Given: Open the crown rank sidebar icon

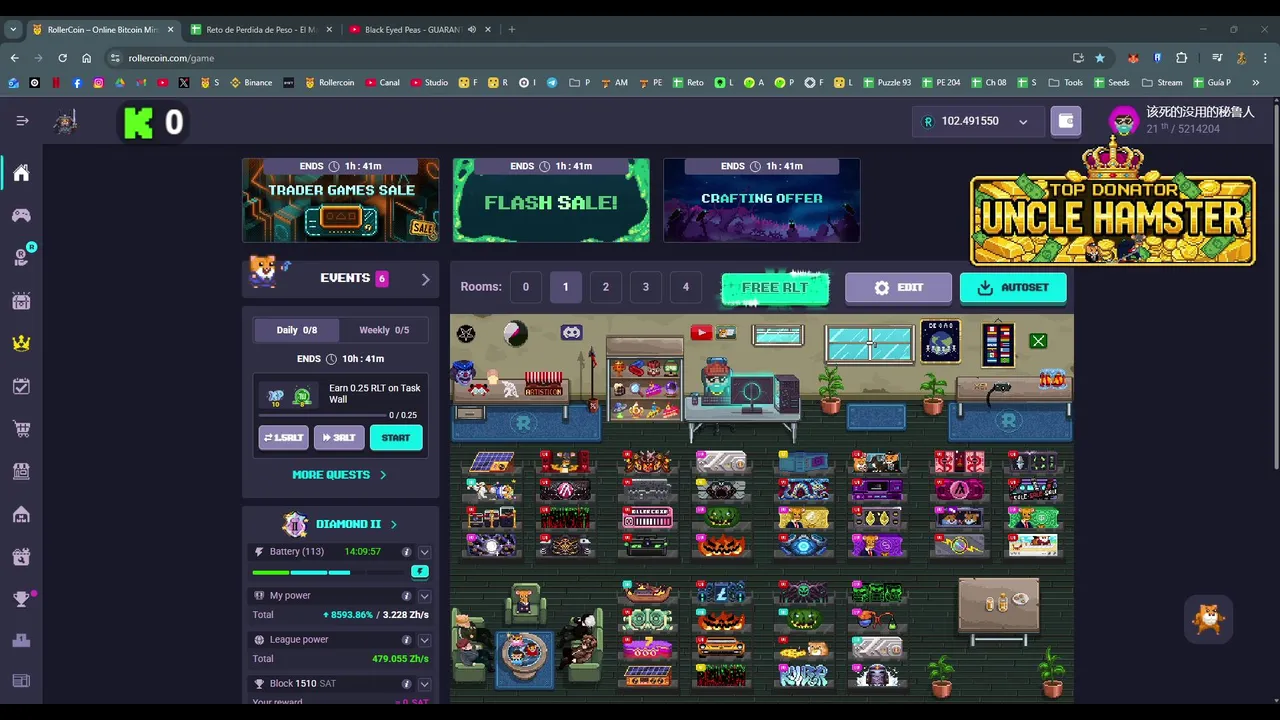Looking at the screenshot, I should [21, 343].
